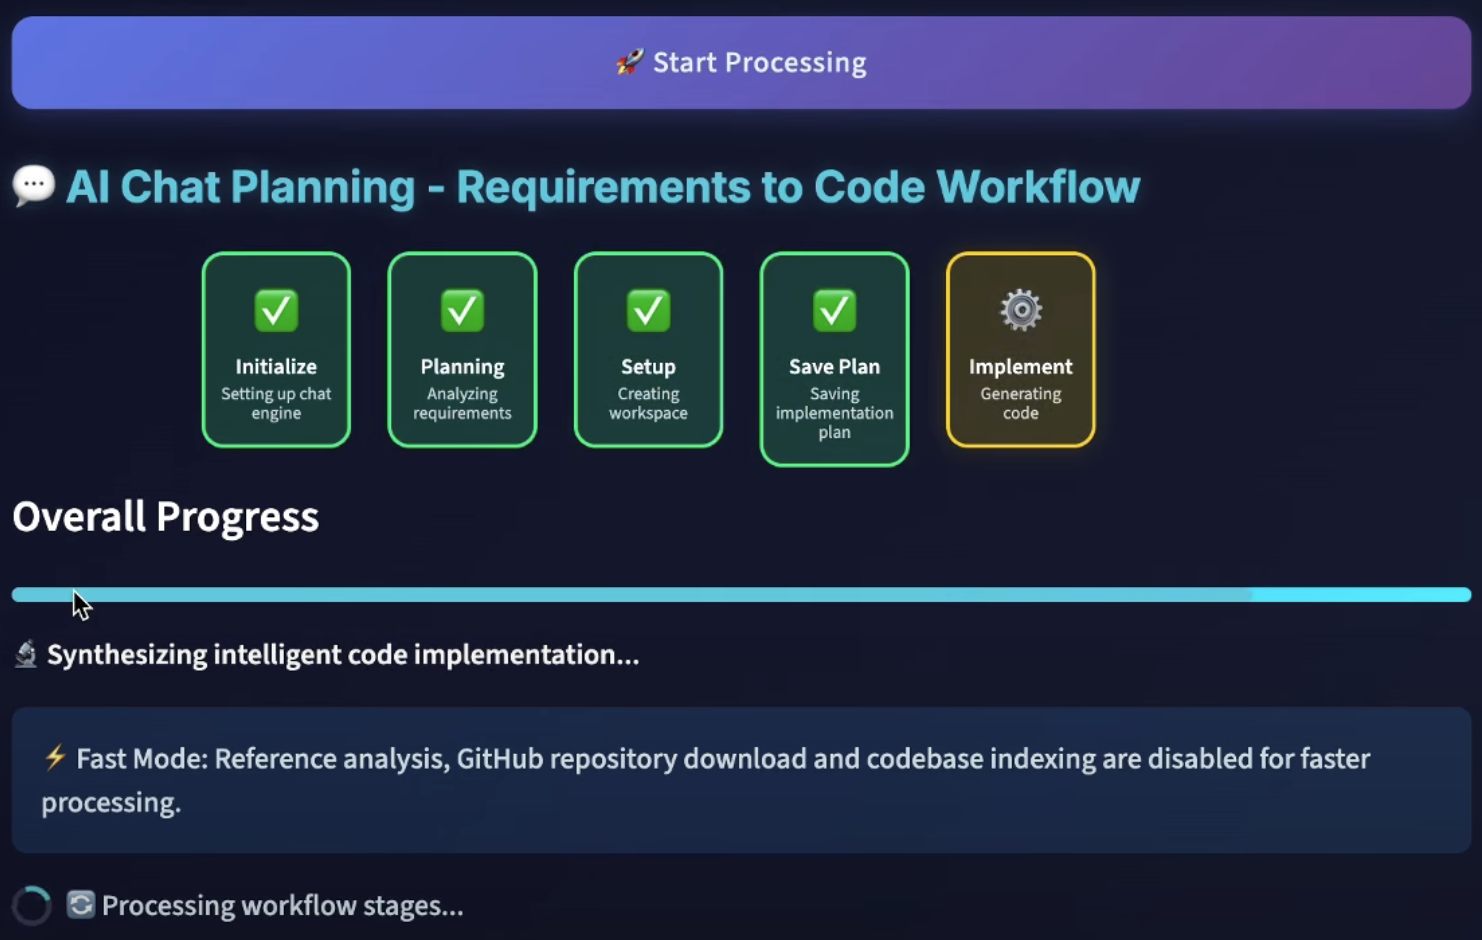Viewport: 1482px width, 940px height.
Task: Click the green checkmark on Initialize card
Action: click(276, 310)
